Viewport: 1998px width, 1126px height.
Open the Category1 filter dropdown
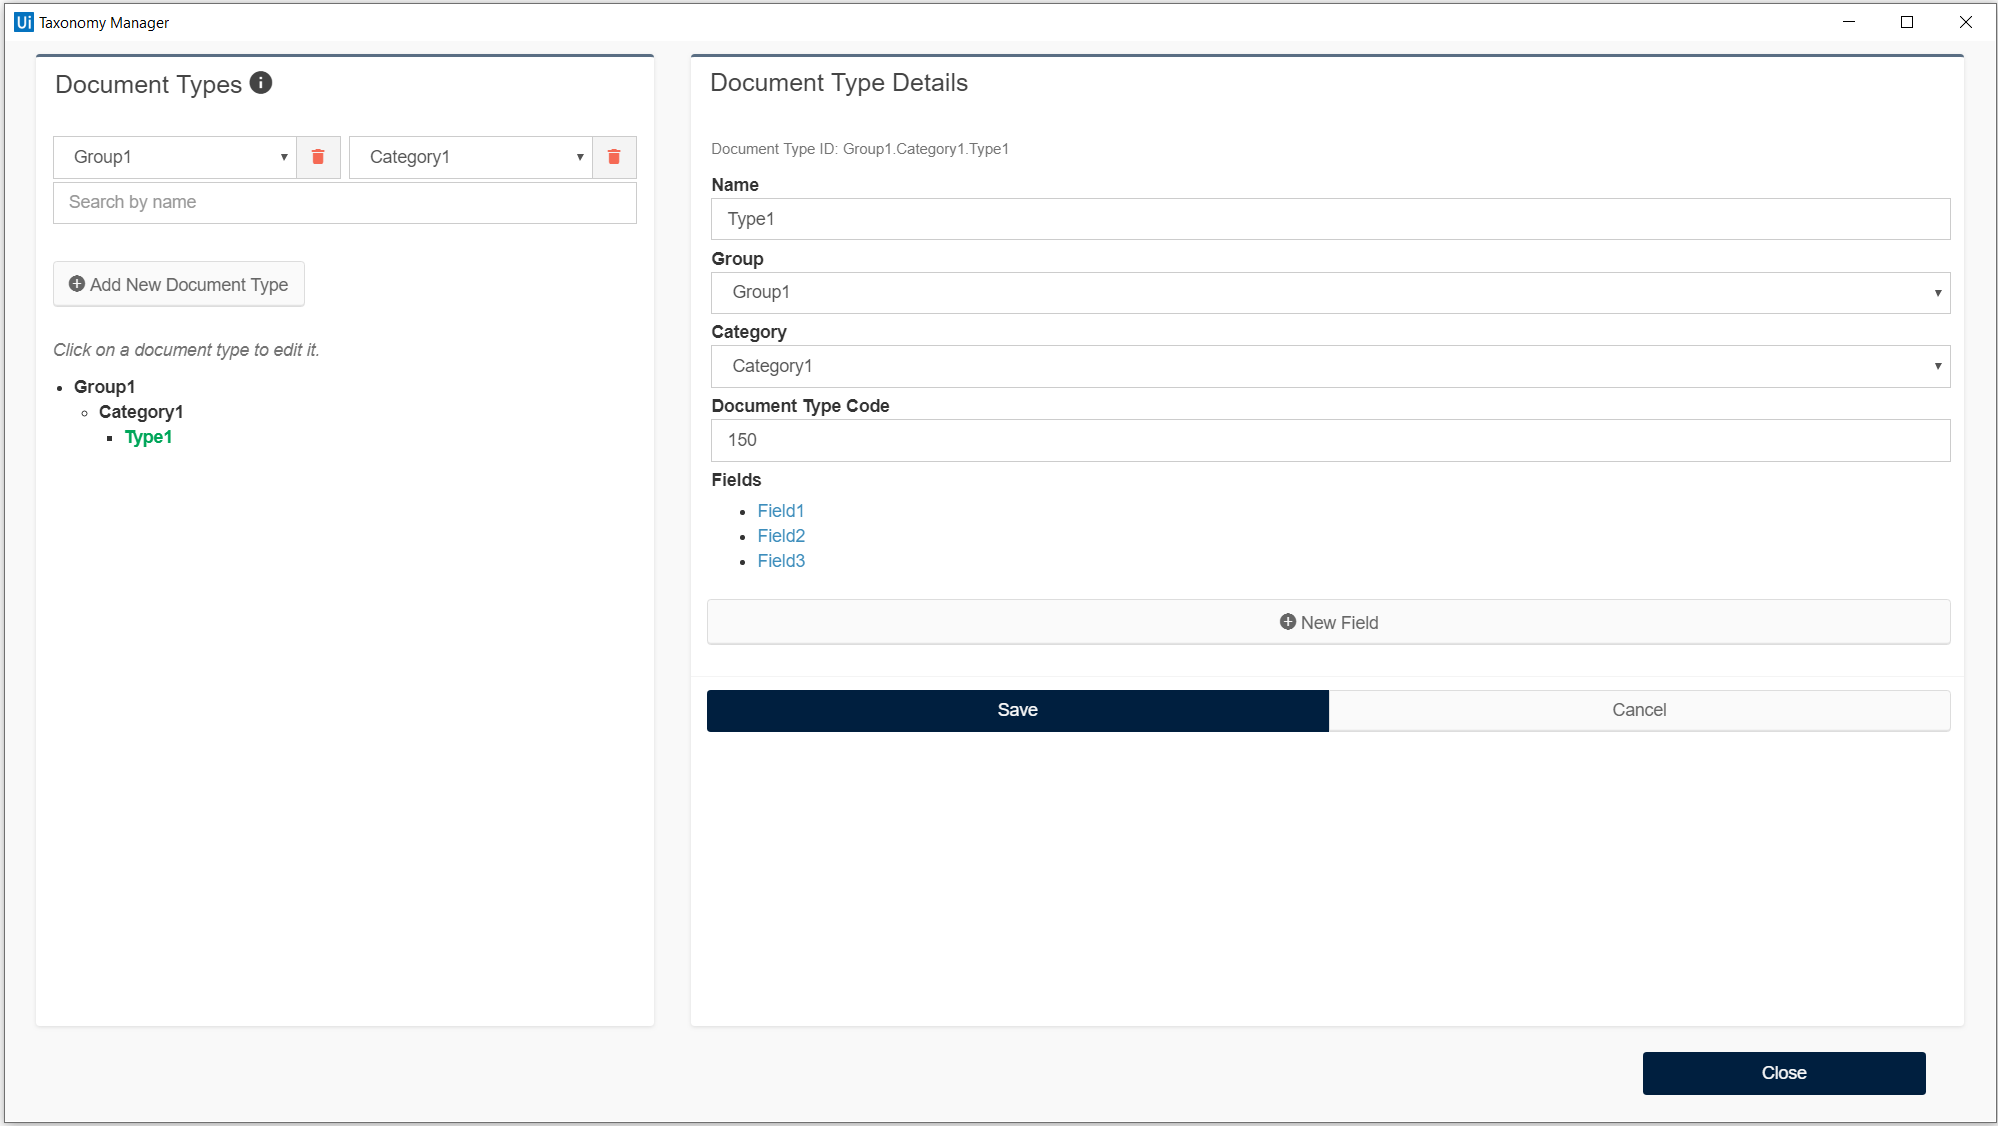(x=471, y=157)
